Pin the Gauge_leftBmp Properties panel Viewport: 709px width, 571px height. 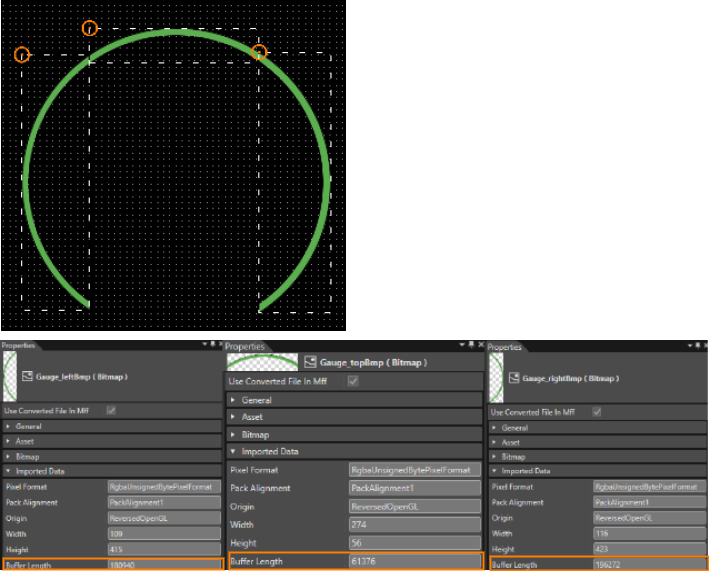tap(213, 344)
